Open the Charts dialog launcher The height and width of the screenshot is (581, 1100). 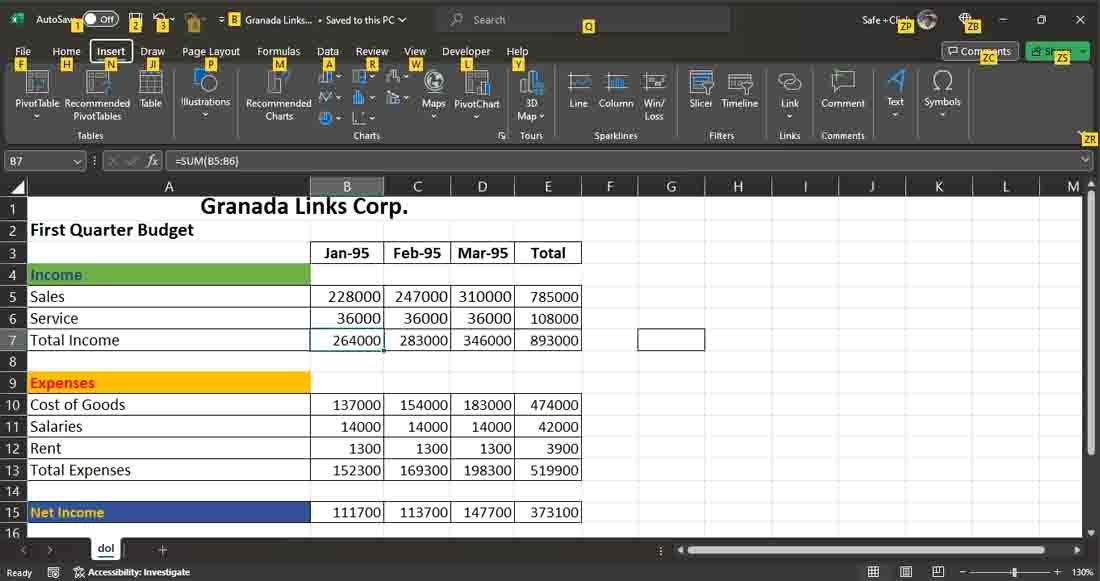[502, 135]
